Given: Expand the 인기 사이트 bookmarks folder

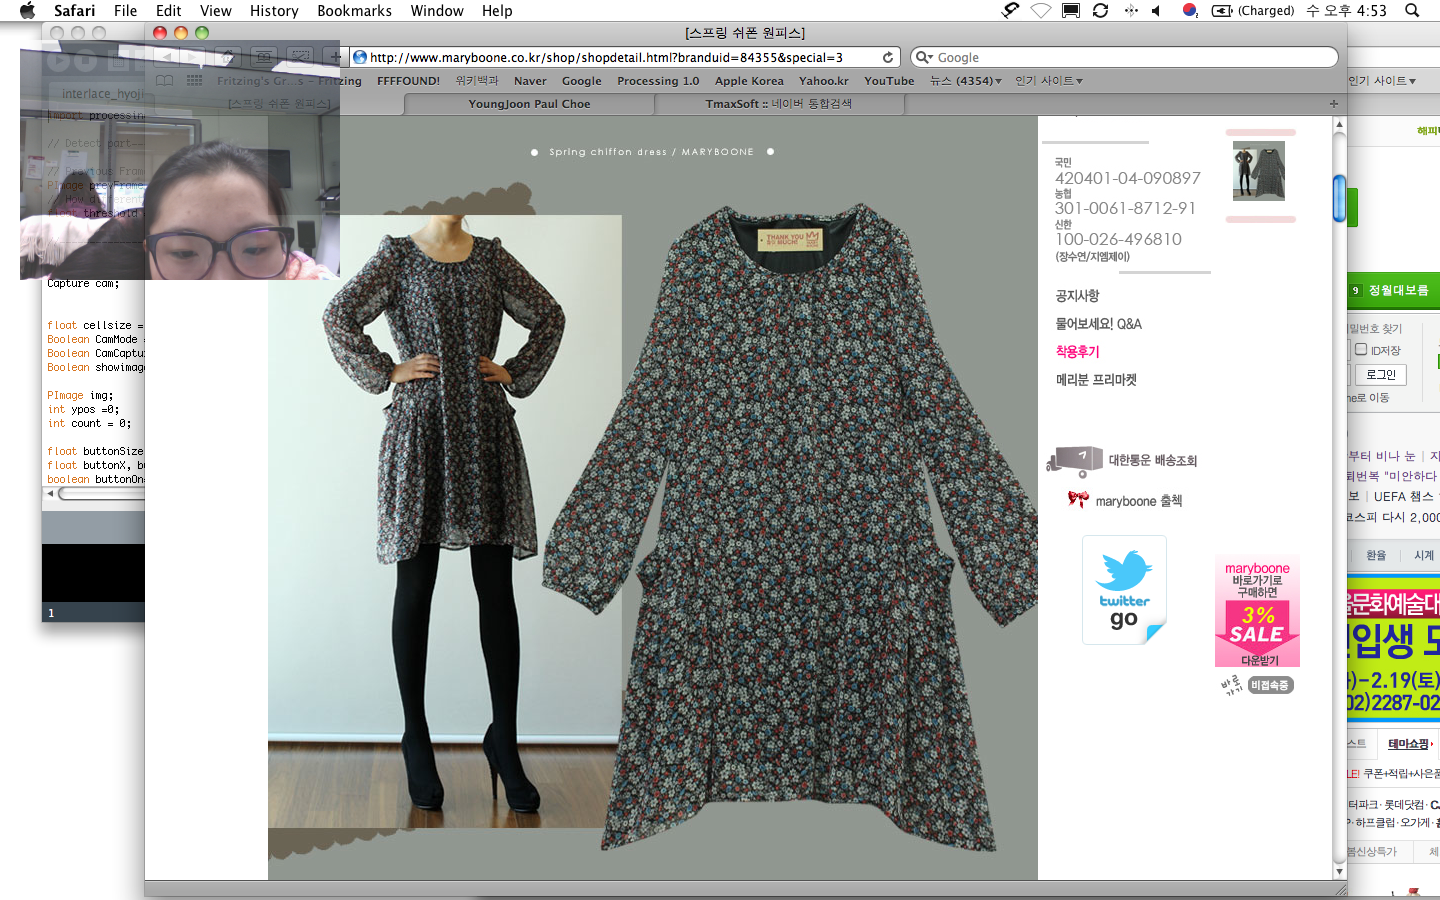Looking at the screenshot, I should (x=1048, y=81).
